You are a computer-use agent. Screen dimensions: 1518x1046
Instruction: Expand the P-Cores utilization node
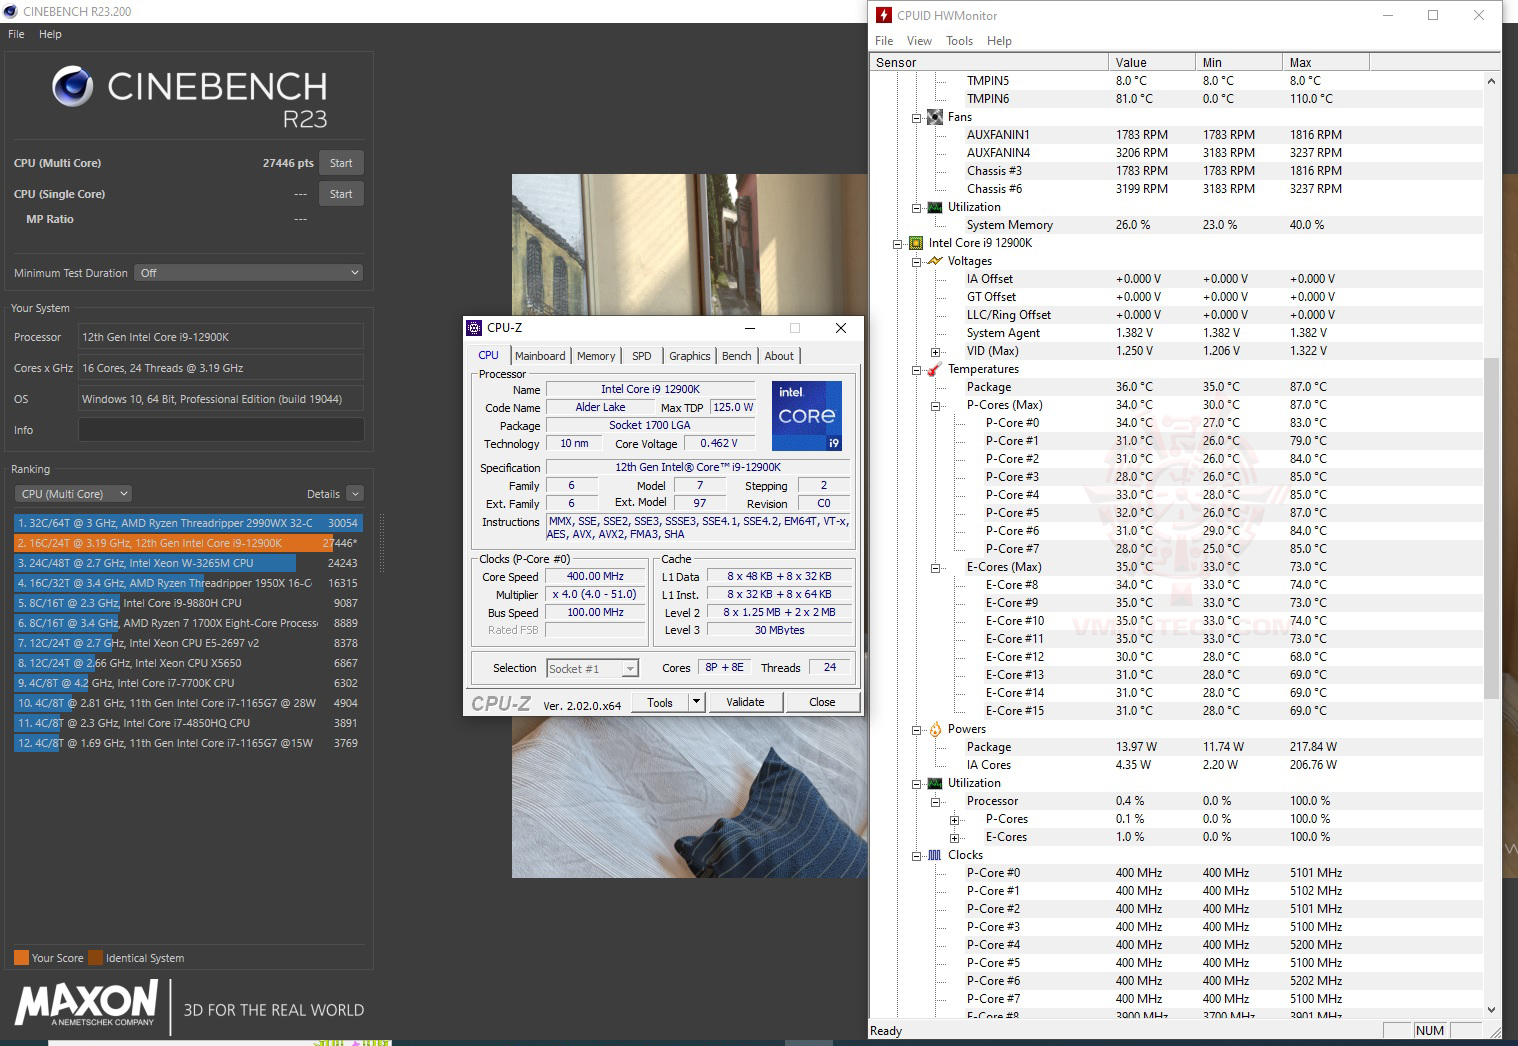tap(954, 820)
